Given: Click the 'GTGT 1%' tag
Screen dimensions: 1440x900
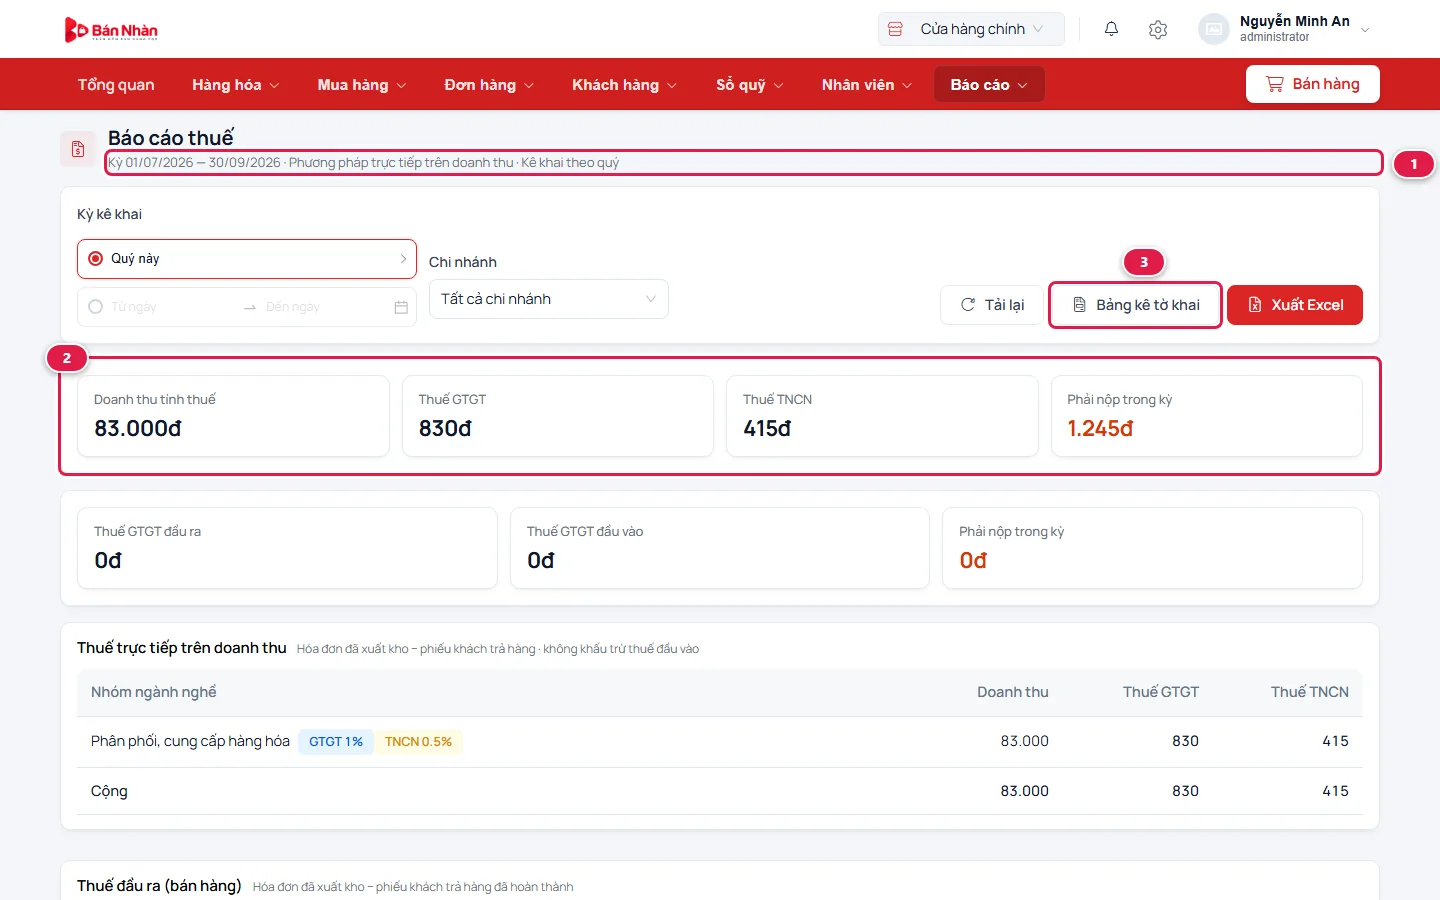Looking at the screenshot, I should (x=336, y=742).
